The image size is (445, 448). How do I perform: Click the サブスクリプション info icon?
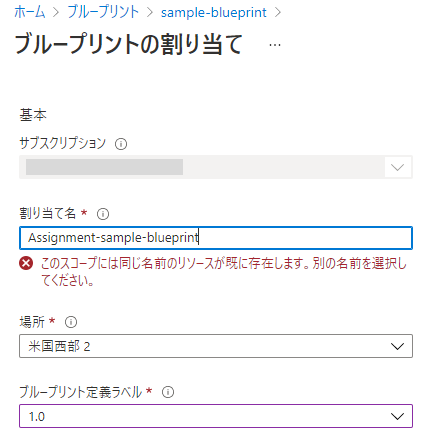121,144
